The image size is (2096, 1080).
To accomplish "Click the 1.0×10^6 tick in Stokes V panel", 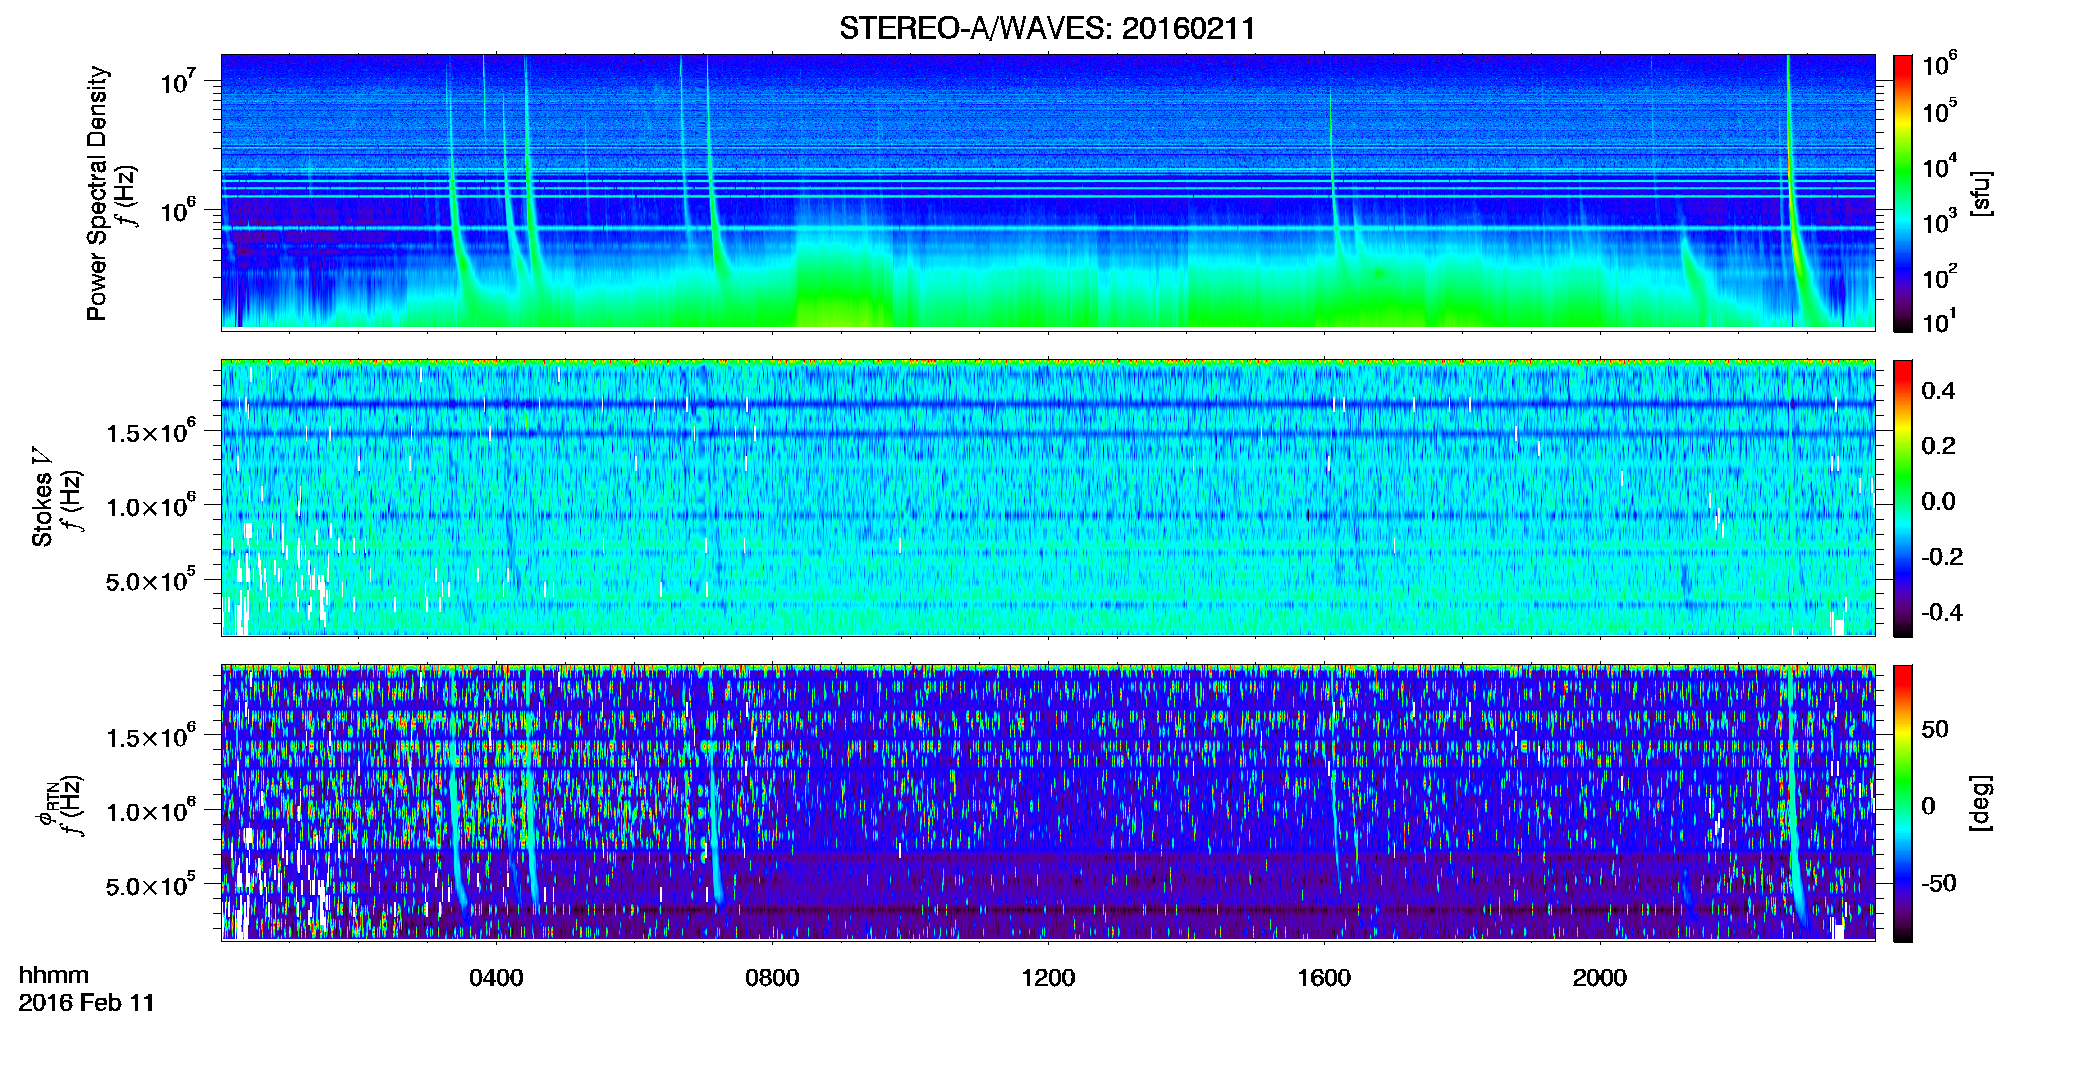I will [x=151, y=506].
